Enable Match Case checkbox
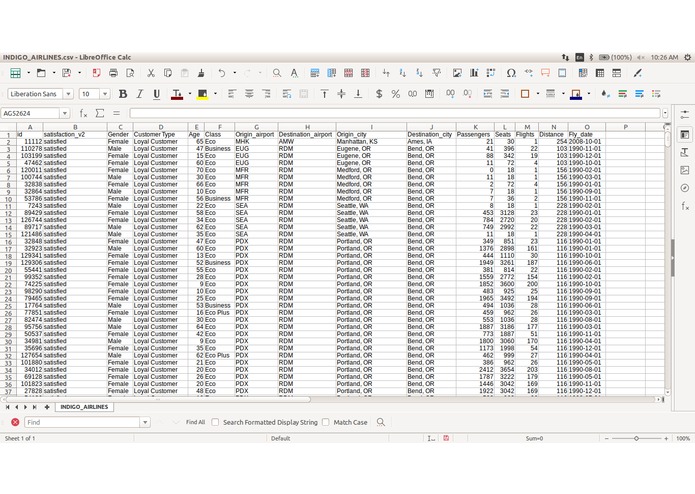Viewport: 695px width, 494px height. (x=326, y=422)
